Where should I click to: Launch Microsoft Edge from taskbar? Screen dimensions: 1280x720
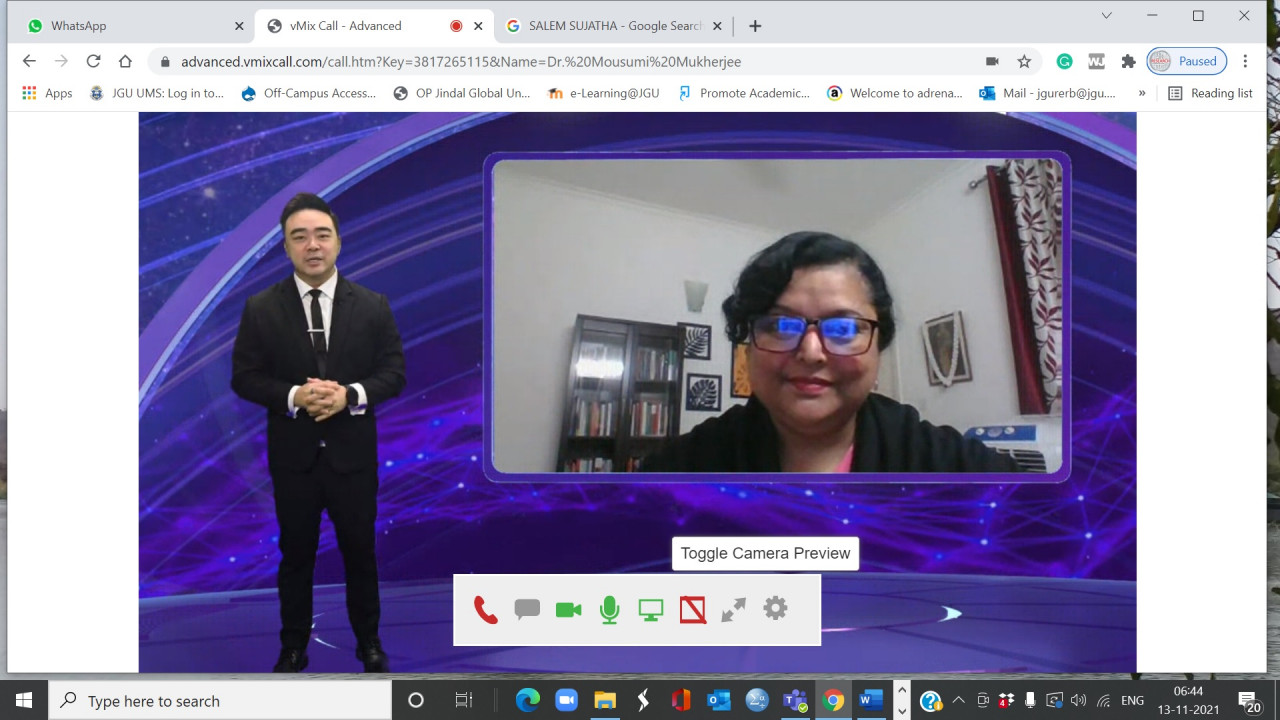tap(527, 700)
